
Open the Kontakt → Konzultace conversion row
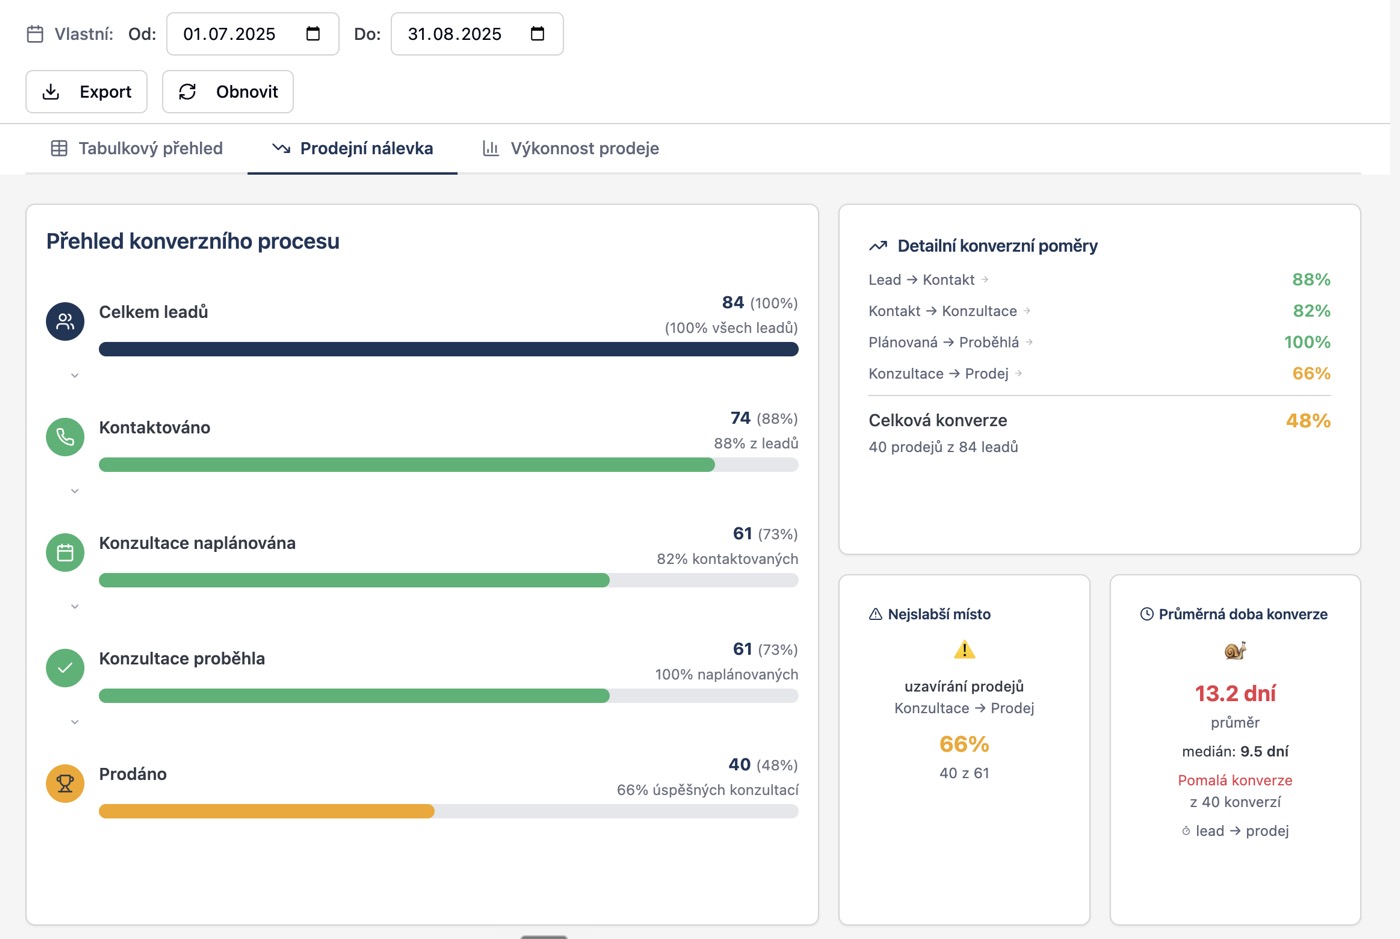(x=1099, y=311)
